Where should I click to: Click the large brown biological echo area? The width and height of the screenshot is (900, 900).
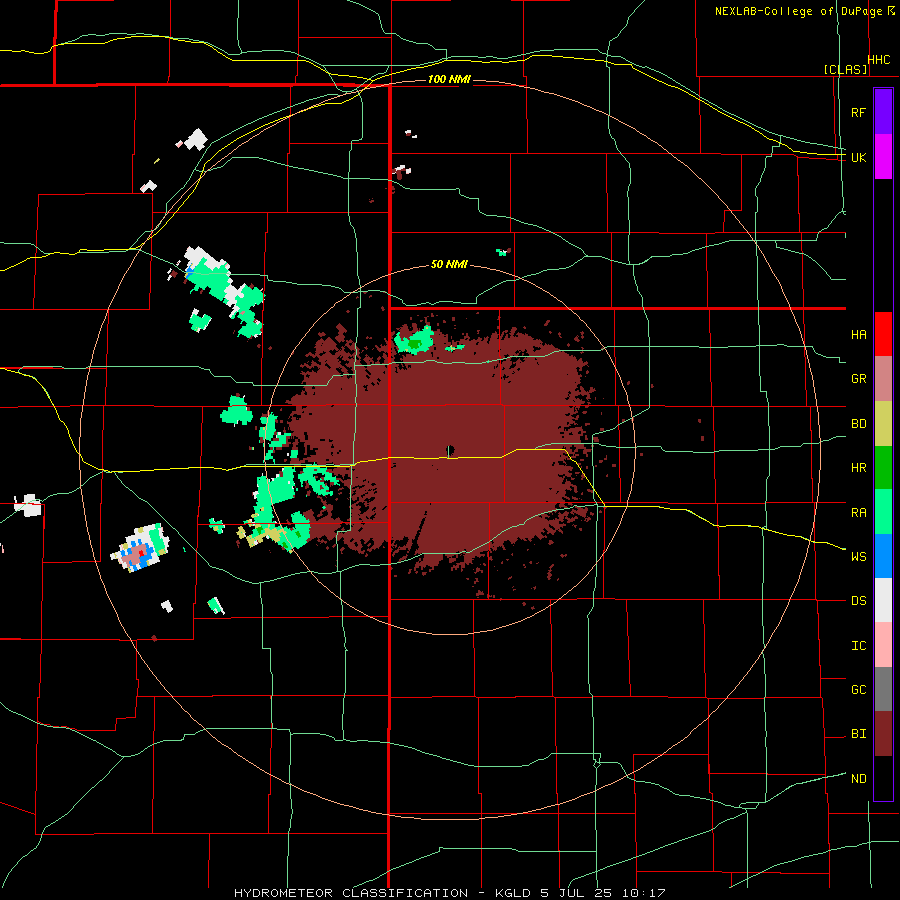click(448, 448)
